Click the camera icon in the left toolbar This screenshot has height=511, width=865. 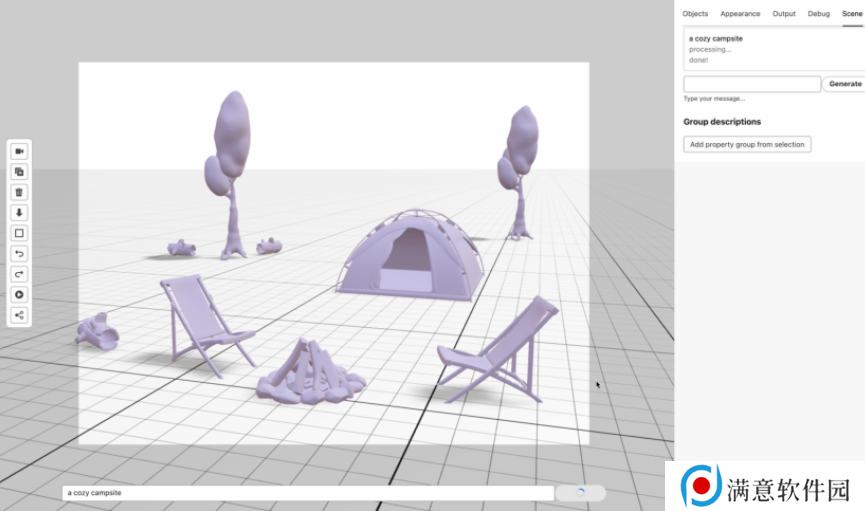pos(19,151)
